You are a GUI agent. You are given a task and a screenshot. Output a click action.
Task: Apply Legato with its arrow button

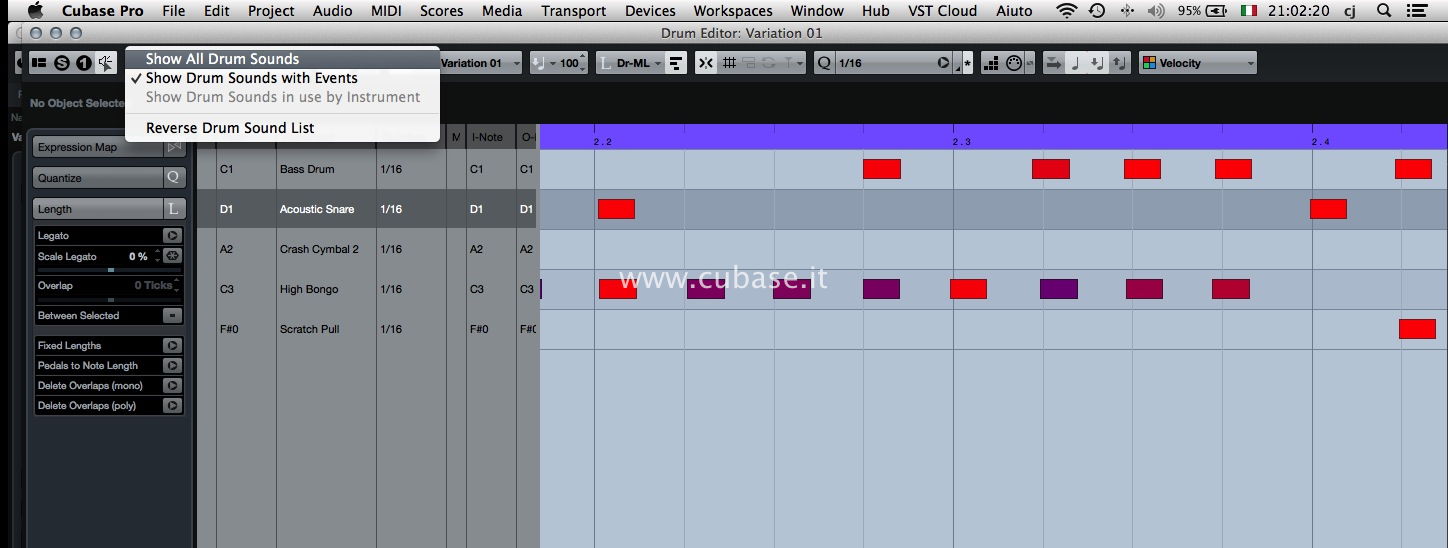[x=172, y=236]
